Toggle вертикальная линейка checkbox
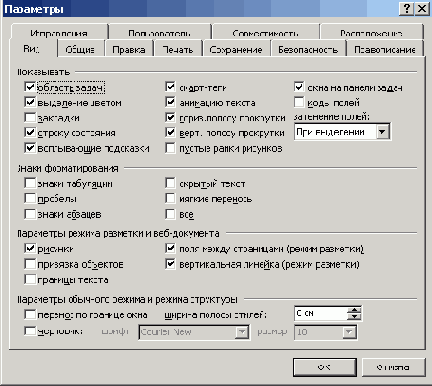432x386 pixels. tap(170, 264)
